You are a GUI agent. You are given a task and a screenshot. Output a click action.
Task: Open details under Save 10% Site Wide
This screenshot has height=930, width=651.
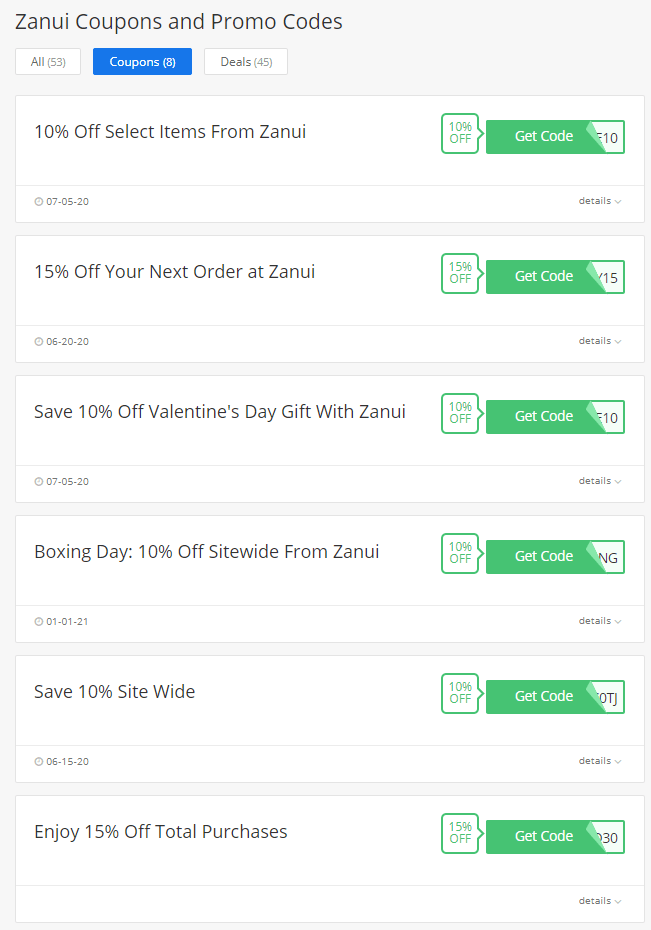600,761
